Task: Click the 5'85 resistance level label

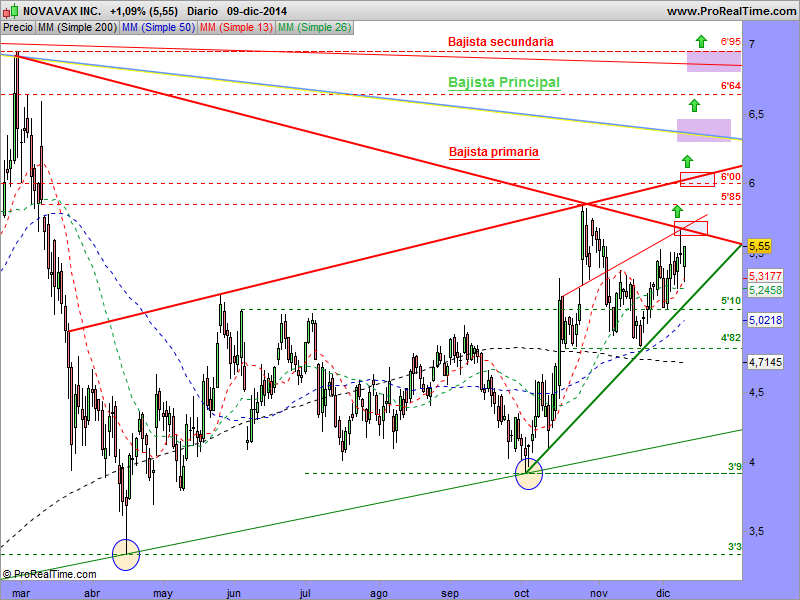Action: click(730, 196)
